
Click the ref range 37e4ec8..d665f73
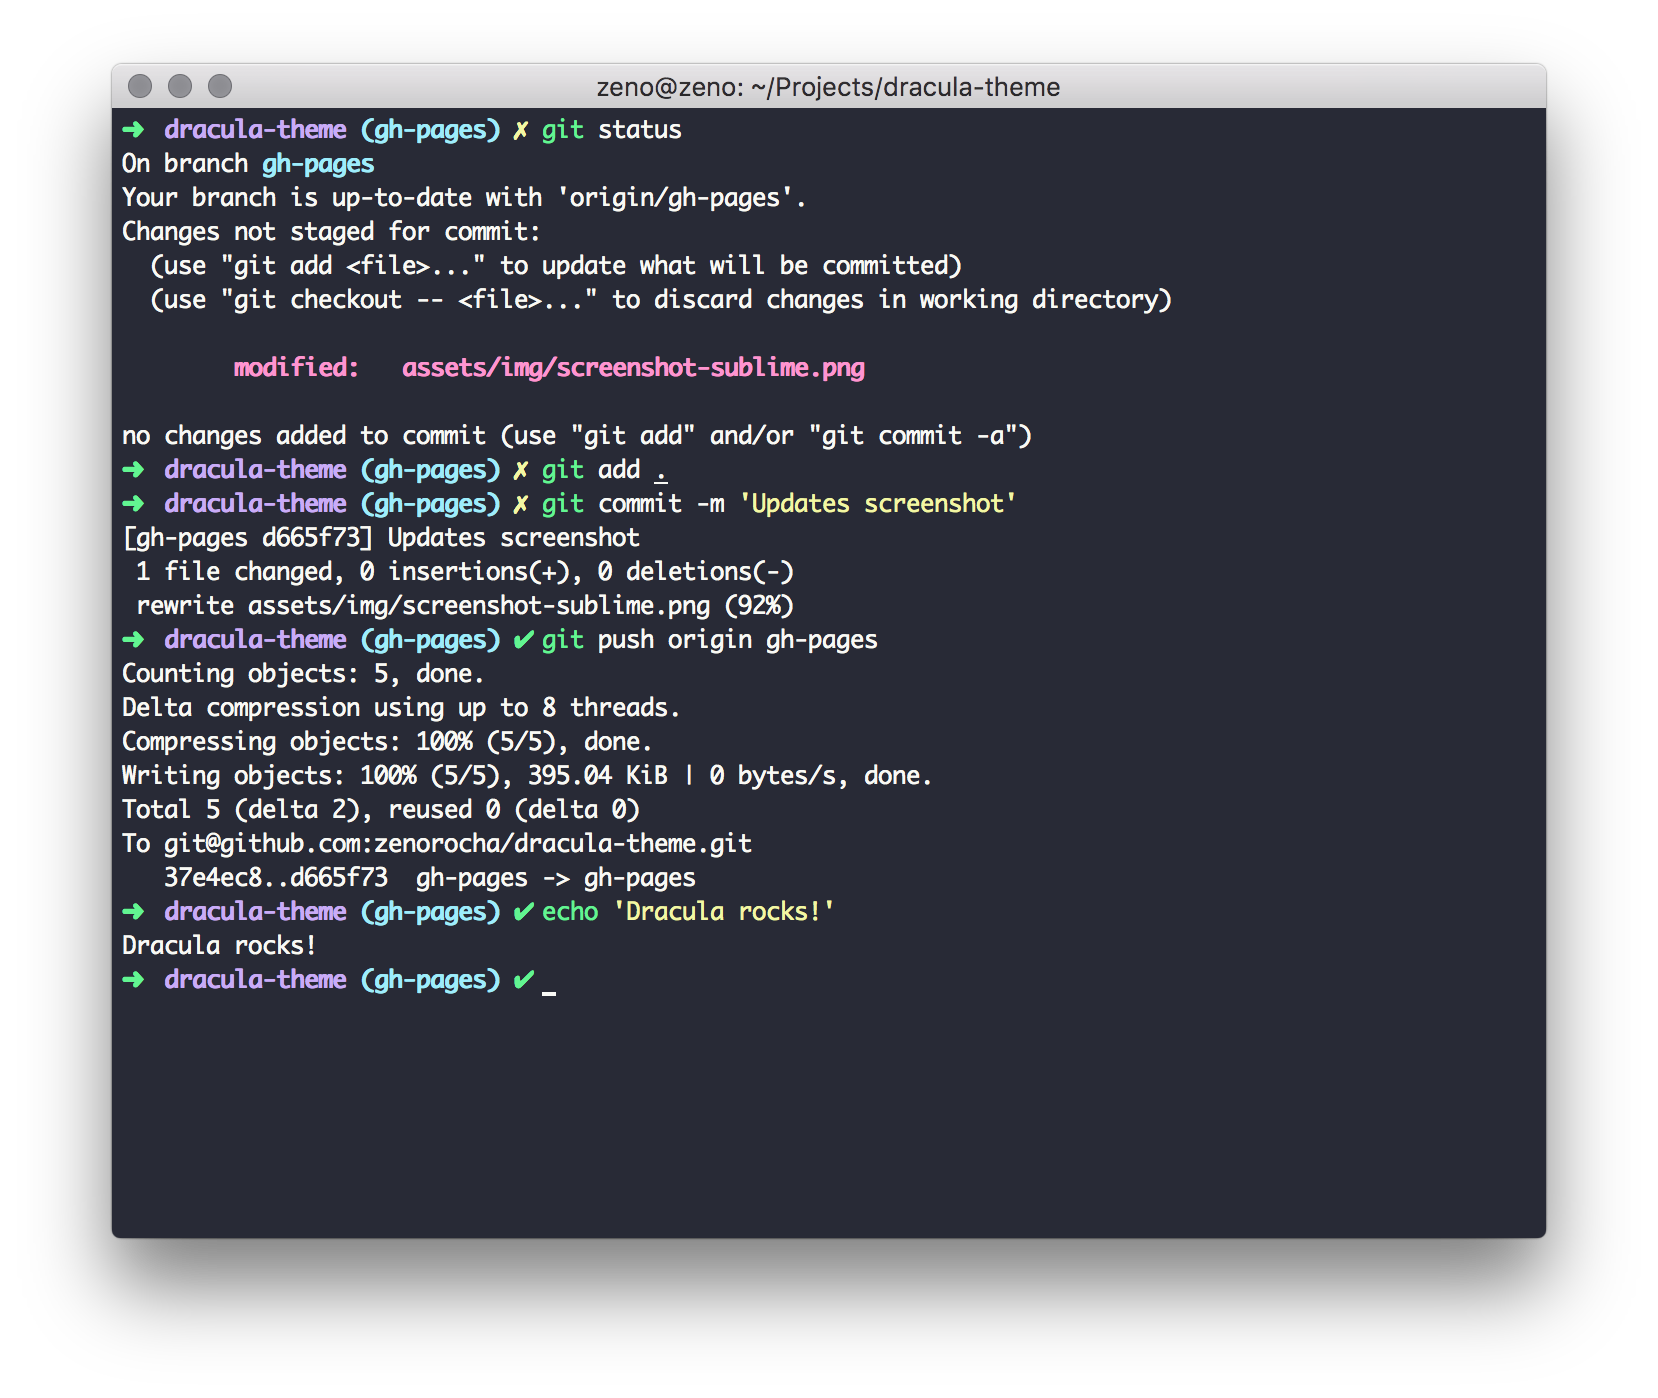pyautogui.click(x=276, y=877)
